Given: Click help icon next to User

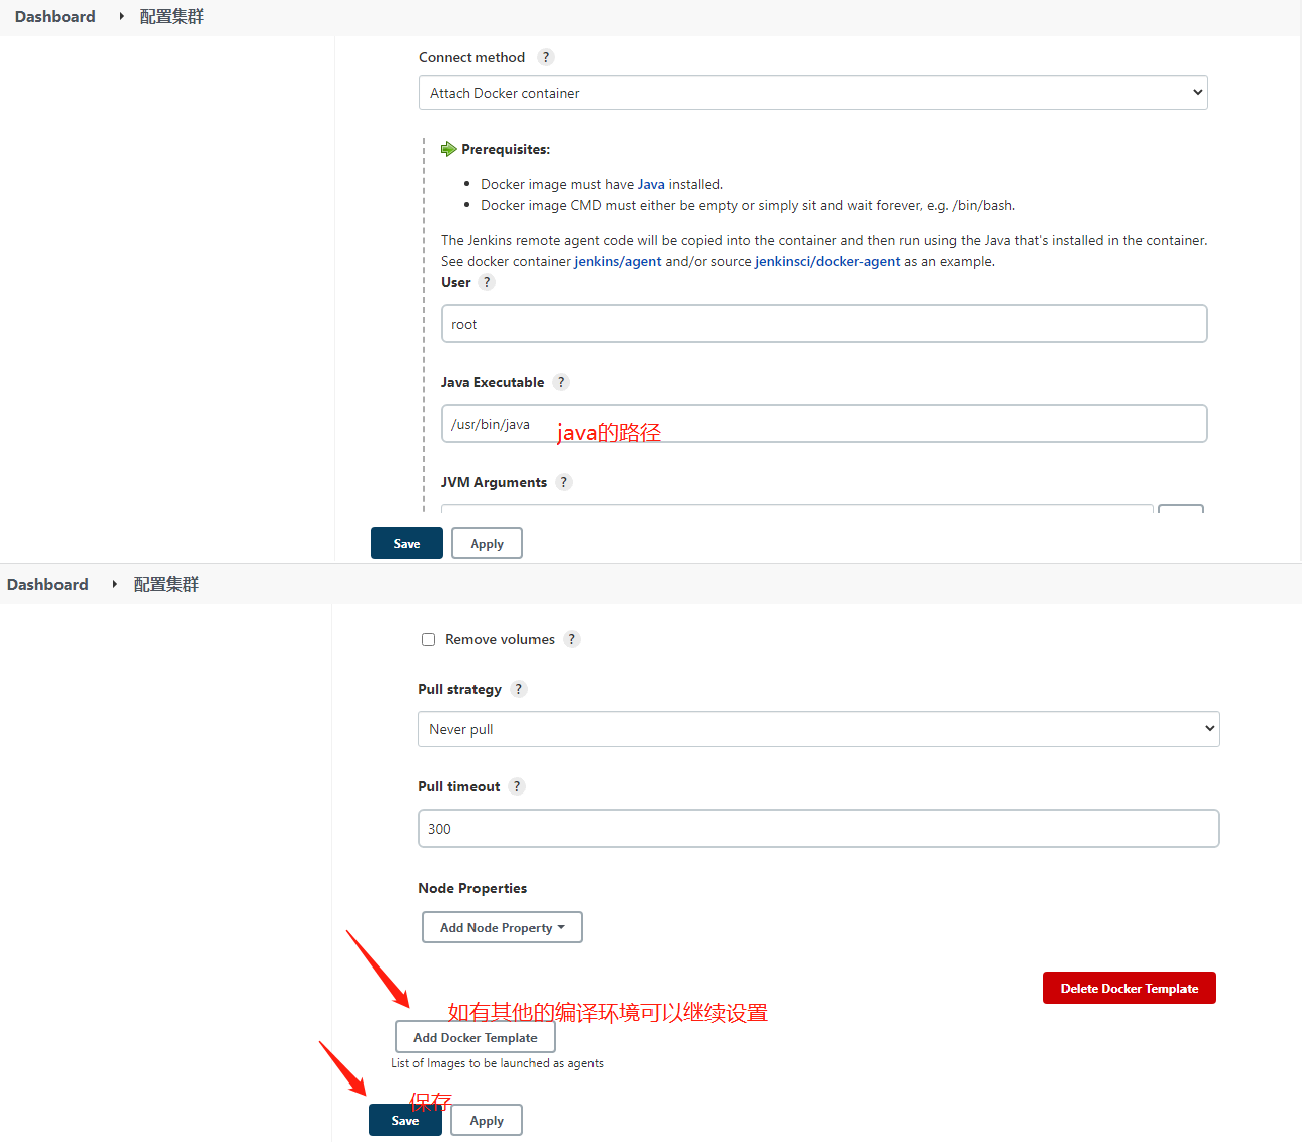Looking at the screenshot, I should tap(487, 282).
